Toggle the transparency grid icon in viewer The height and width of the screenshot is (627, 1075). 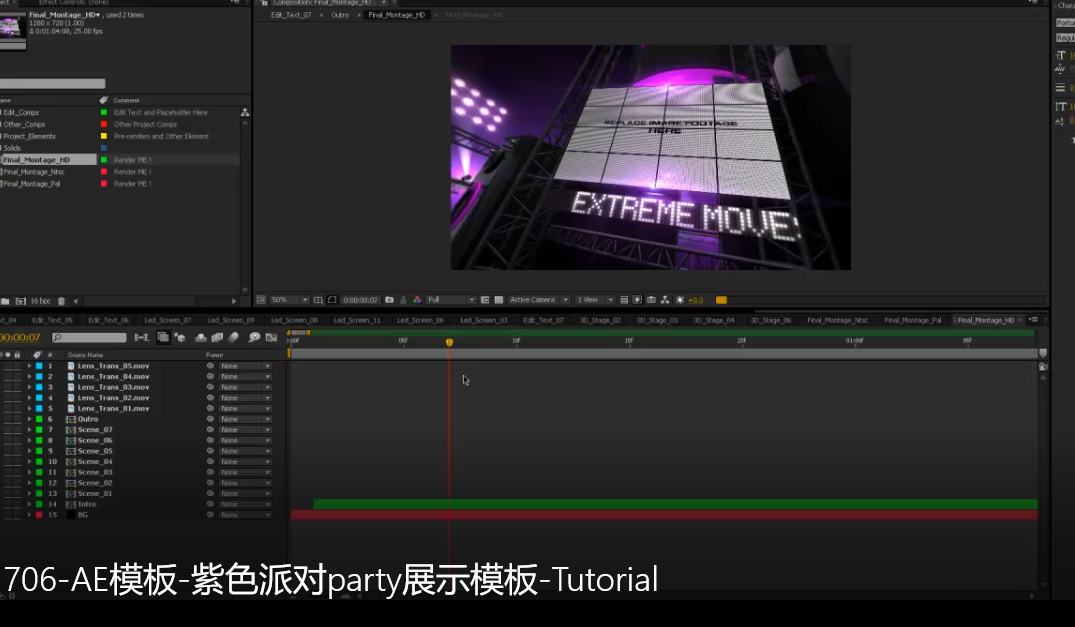point(499,300)
